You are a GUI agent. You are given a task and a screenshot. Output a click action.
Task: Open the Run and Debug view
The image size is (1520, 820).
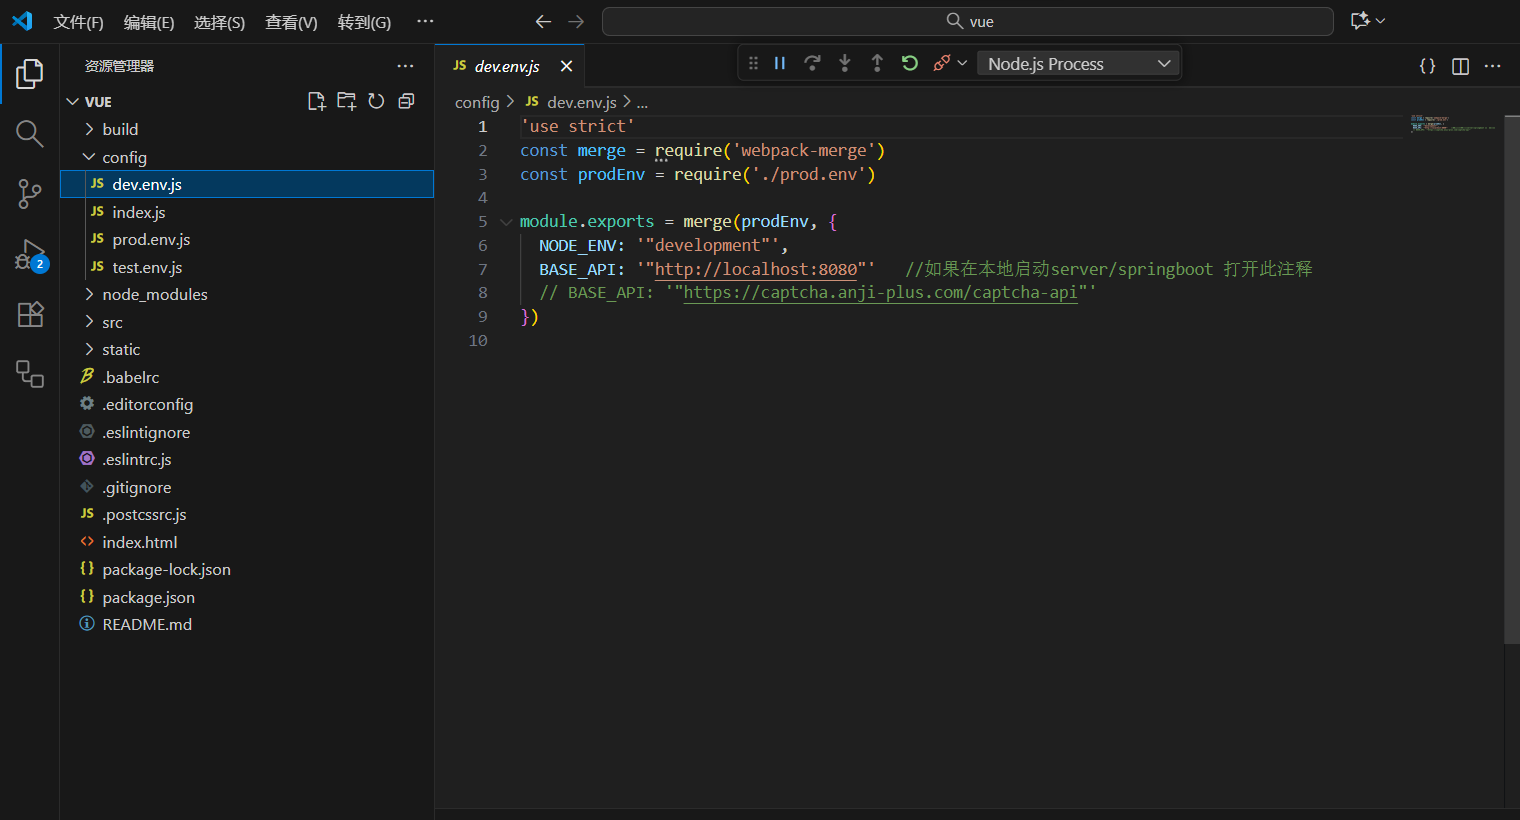pyautogui.click(x=30, y=255)
